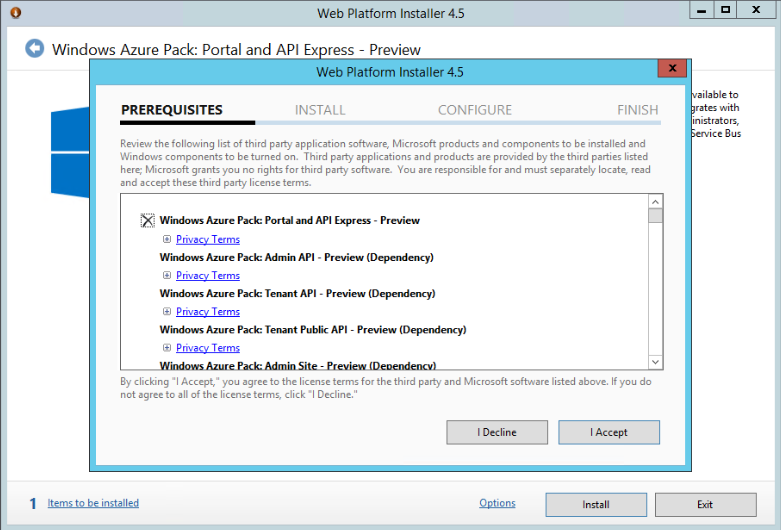Close the inner prerequisites dialog
Screen dimensions: 781x530
[x=671, y=69]
